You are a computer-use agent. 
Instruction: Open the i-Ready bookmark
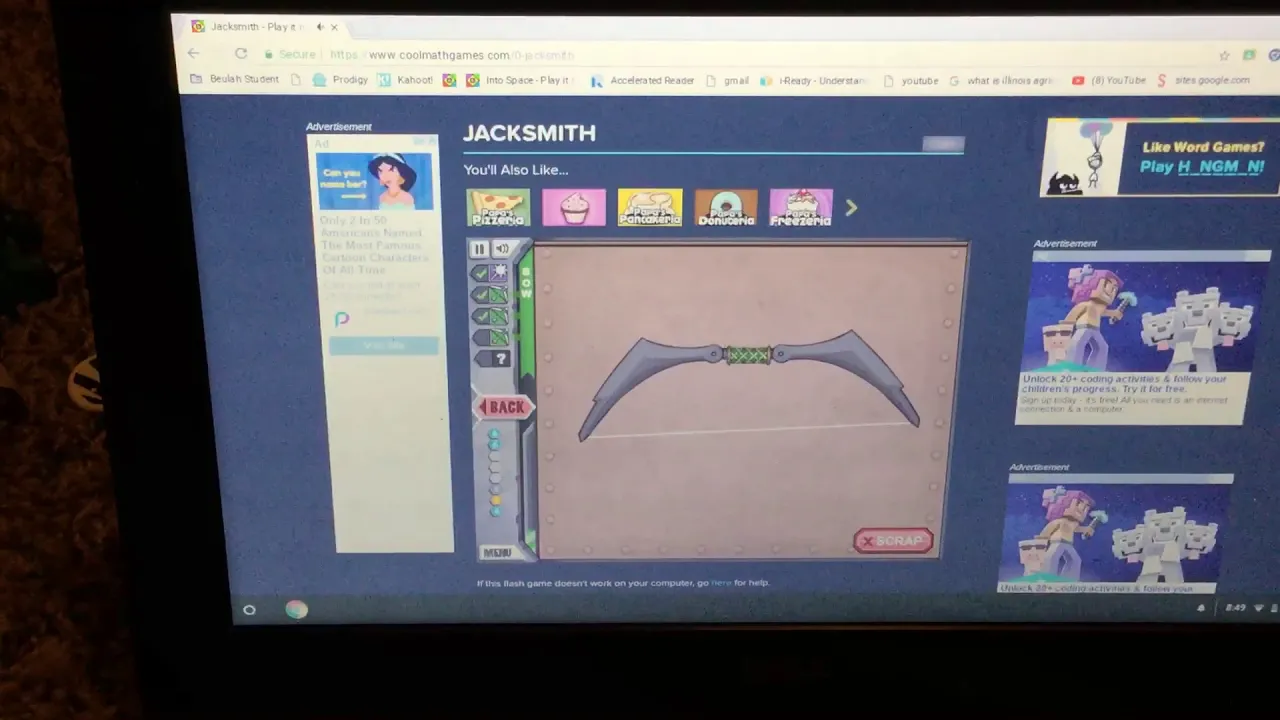pyautogui.click(x=814, y=80)
